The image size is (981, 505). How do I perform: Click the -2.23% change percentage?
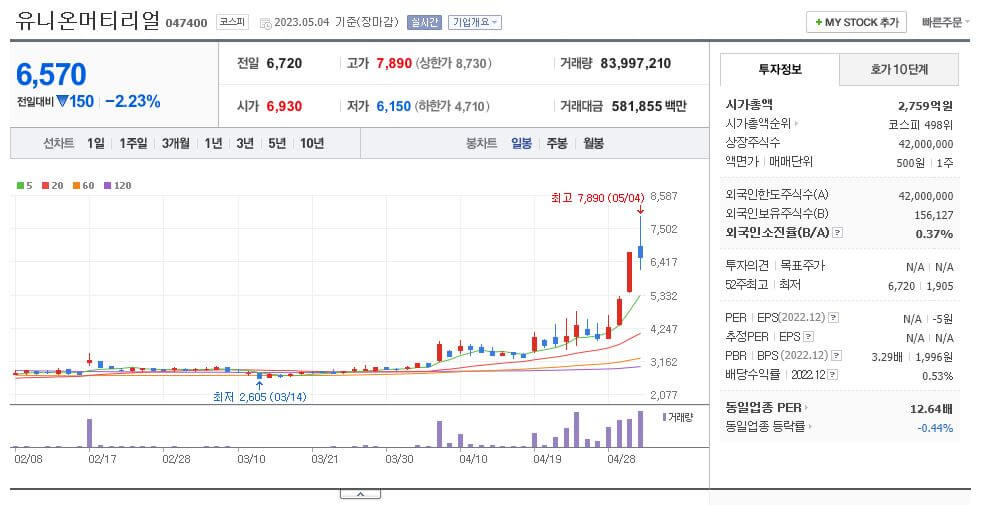[133, 101]
